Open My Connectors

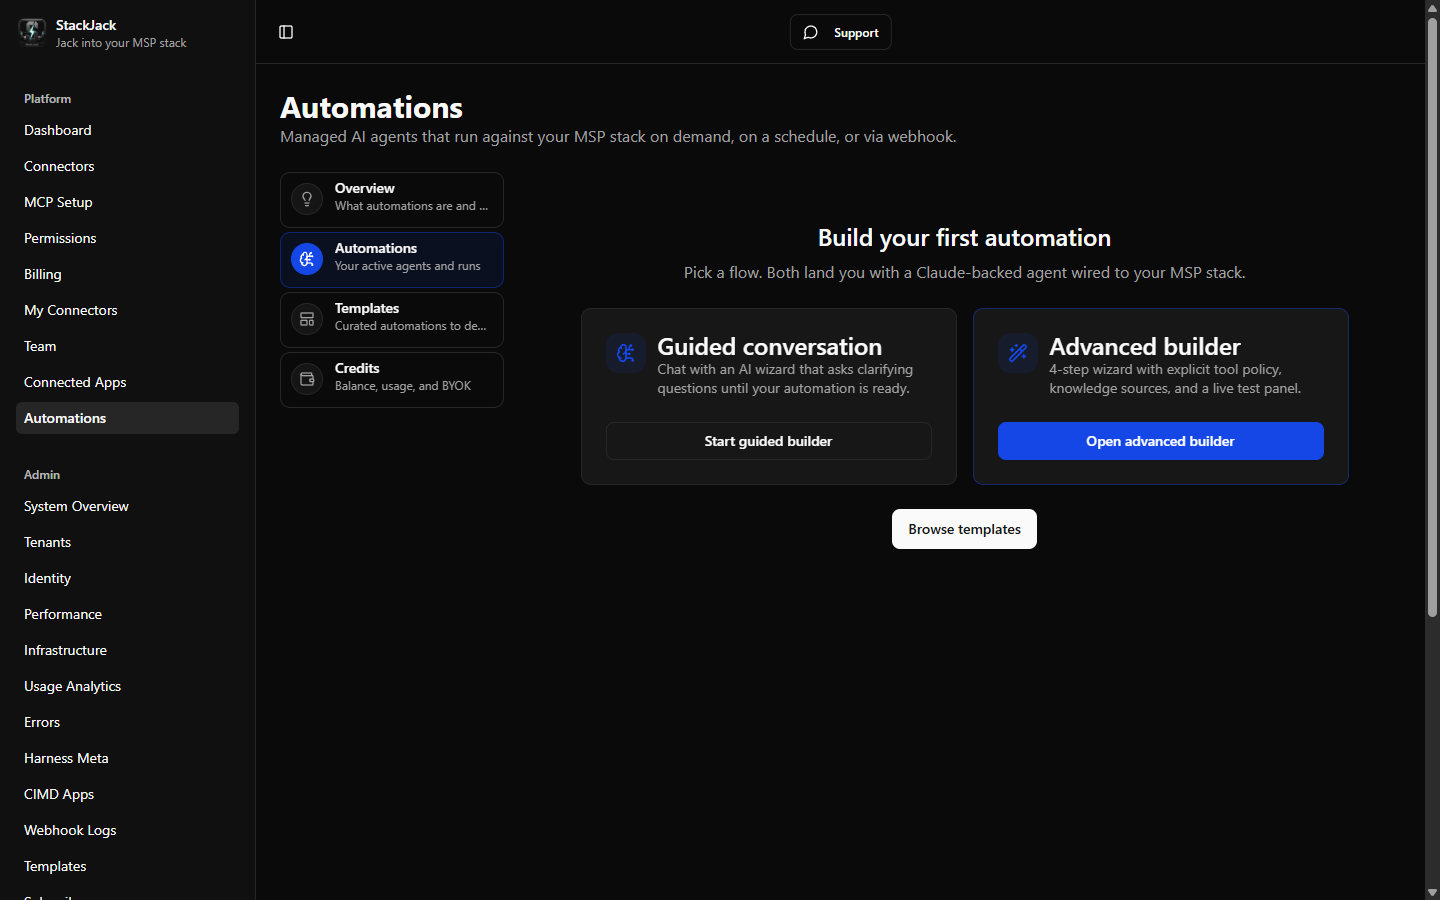pyautogui.click(x=127, y=310)
